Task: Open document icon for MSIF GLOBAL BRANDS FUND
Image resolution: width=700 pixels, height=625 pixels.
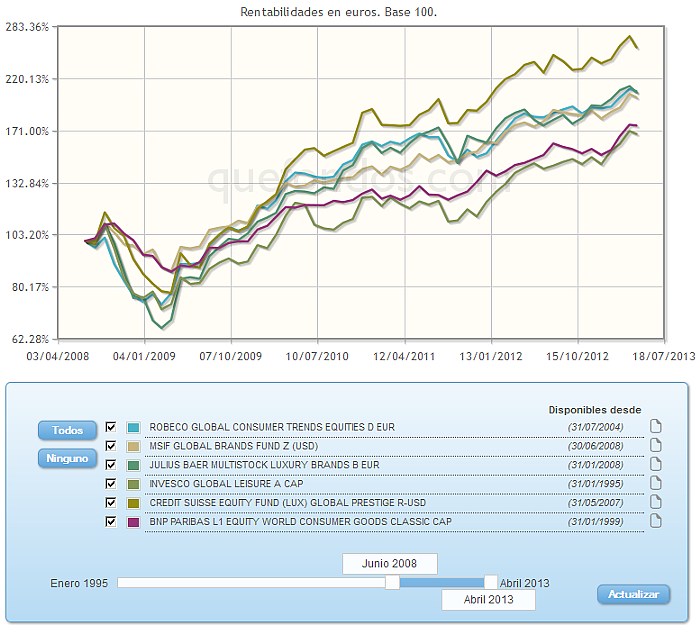Action: (655, 446)
